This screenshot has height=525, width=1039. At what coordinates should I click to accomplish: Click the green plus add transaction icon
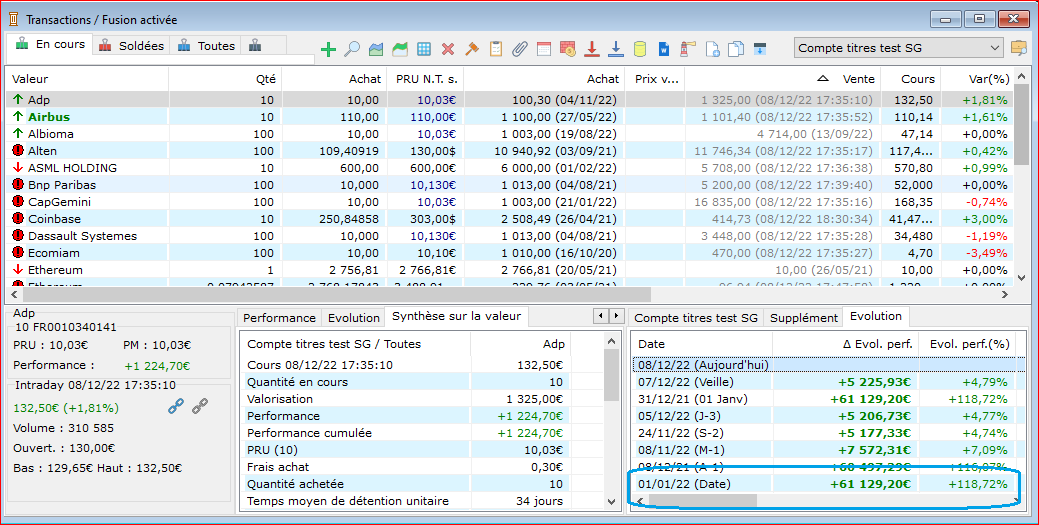[x=328, y=48]
